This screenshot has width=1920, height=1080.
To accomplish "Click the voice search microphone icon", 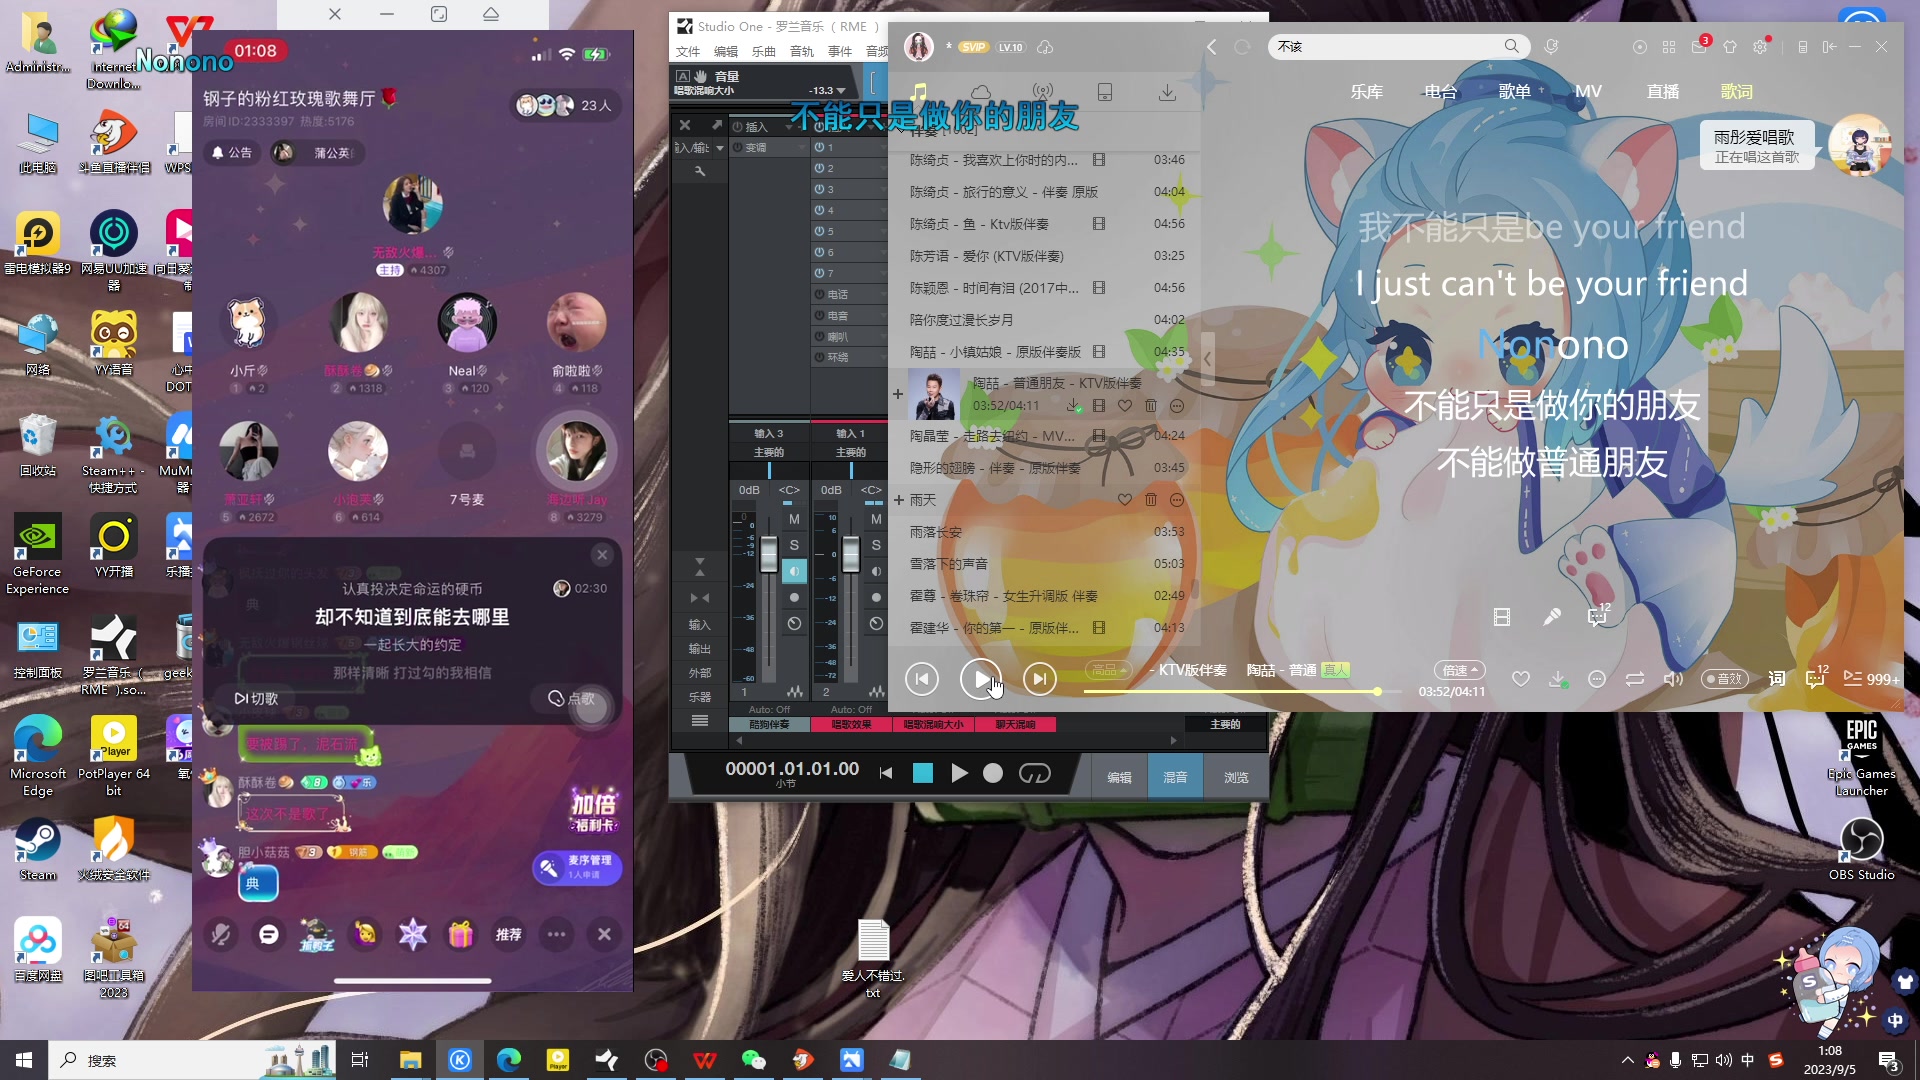I will 1551,46.
